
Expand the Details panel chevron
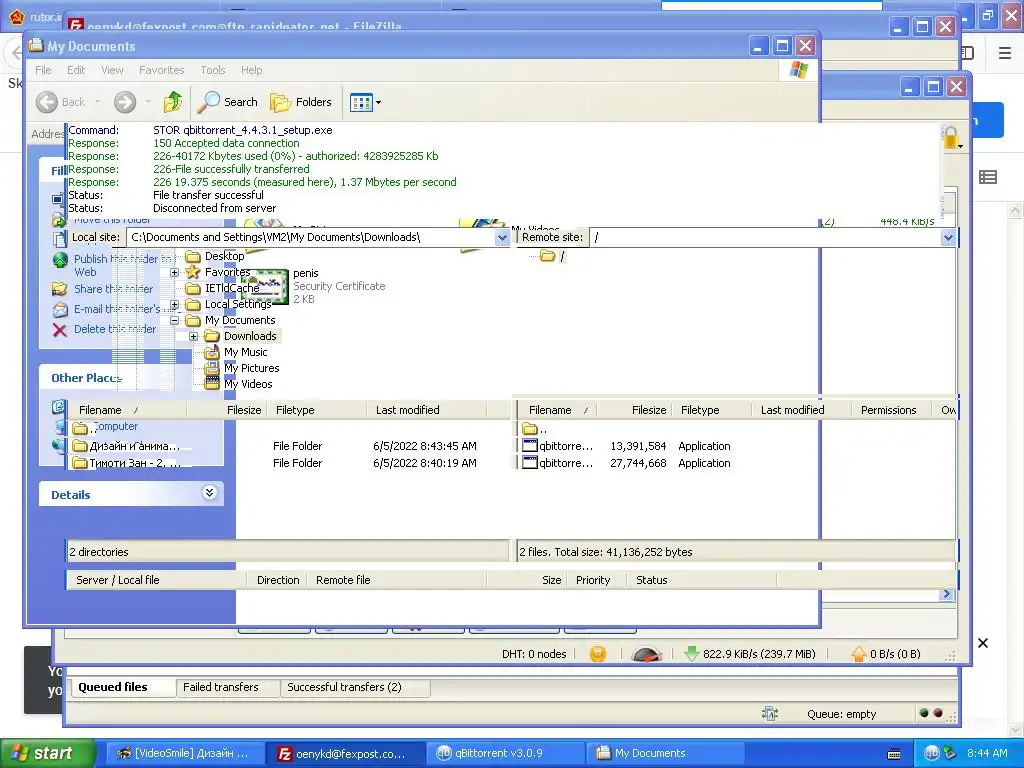pos(209,492)
